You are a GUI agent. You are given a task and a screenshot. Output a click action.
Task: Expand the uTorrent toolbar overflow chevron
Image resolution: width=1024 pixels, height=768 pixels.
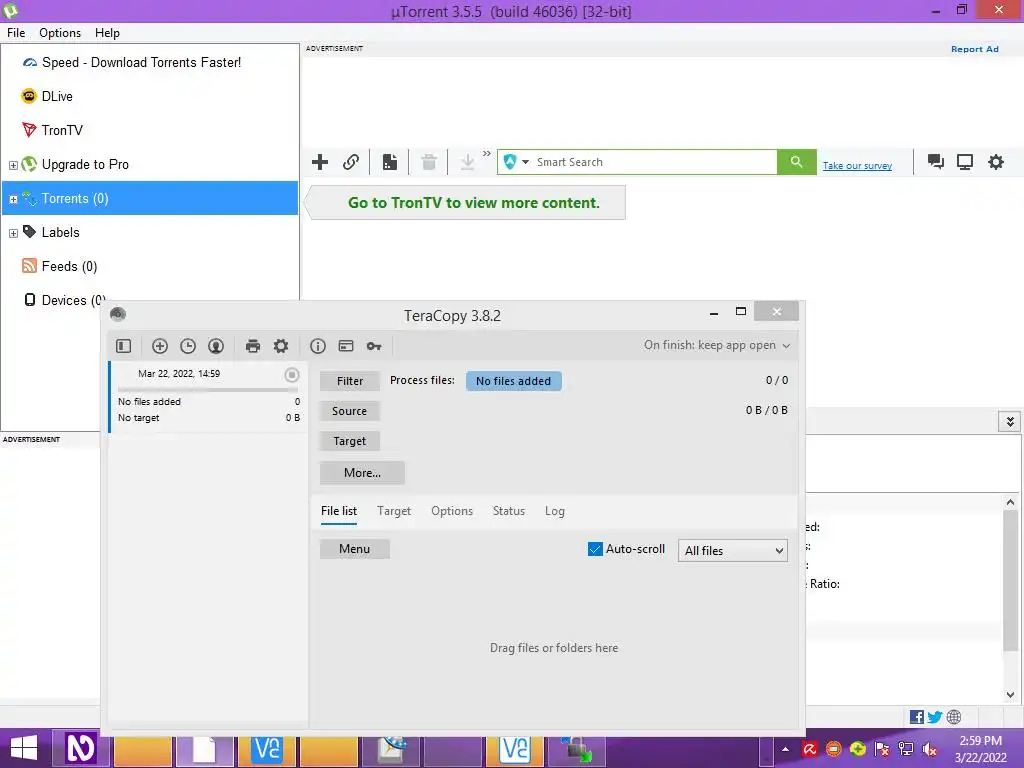tap(487, 153)
